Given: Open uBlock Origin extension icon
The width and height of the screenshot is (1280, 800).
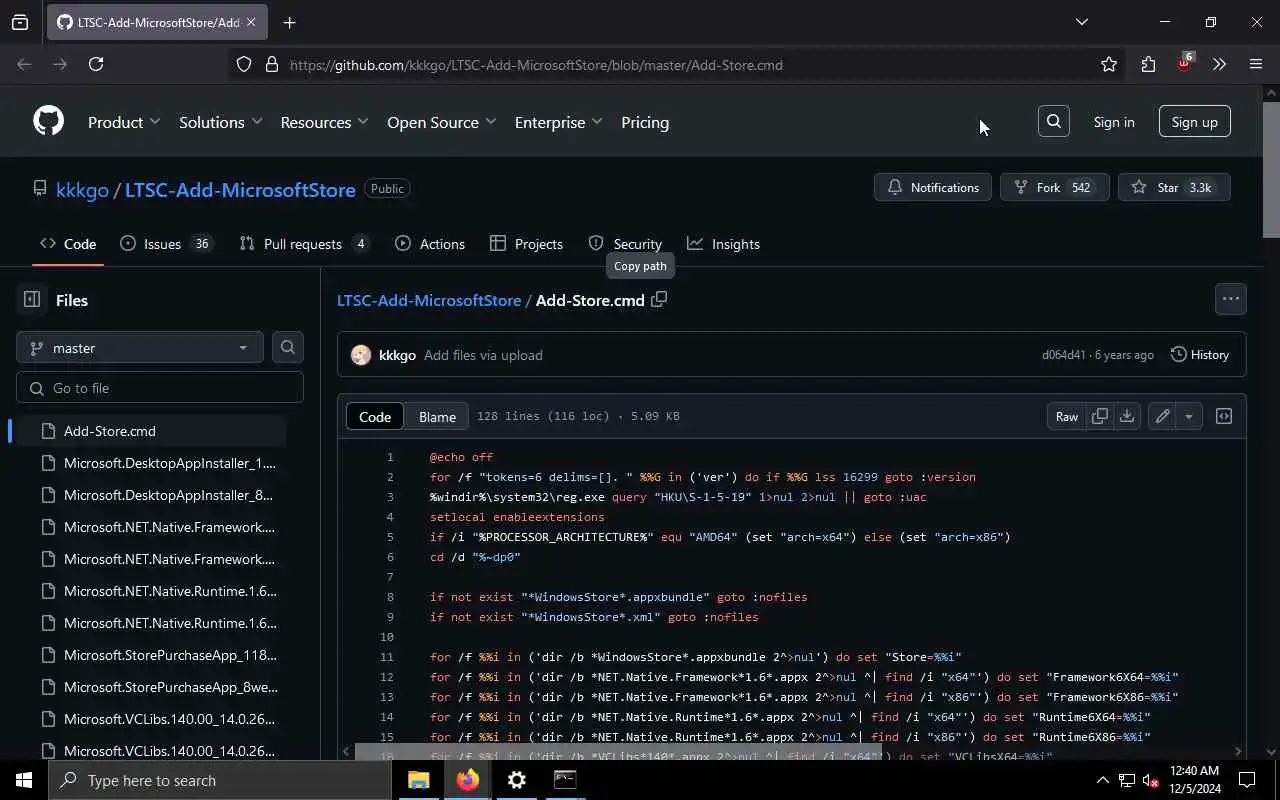Looking at the screenshot, I should pyautogui.click(x=1185, y=63).
